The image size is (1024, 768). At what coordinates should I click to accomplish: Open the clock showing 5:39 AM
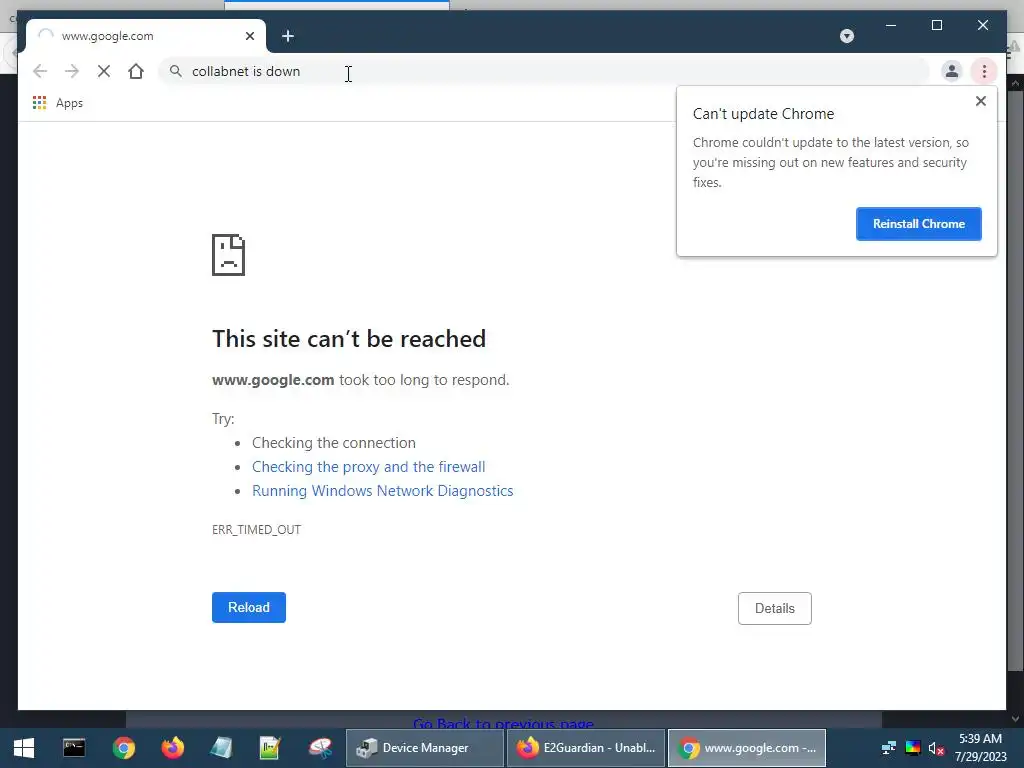coord(981,748)
